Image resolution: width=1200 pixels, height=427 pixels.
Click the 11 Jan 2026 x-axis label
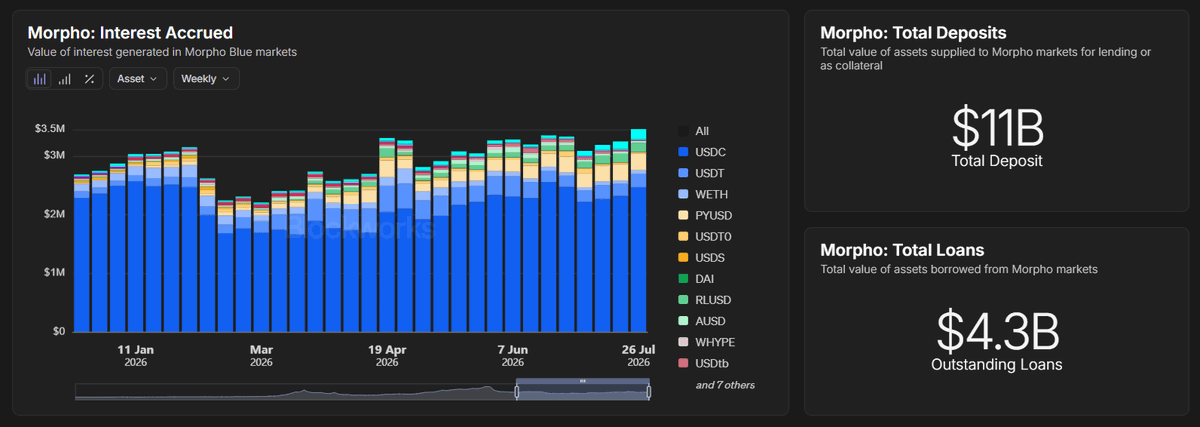point(136,356)
